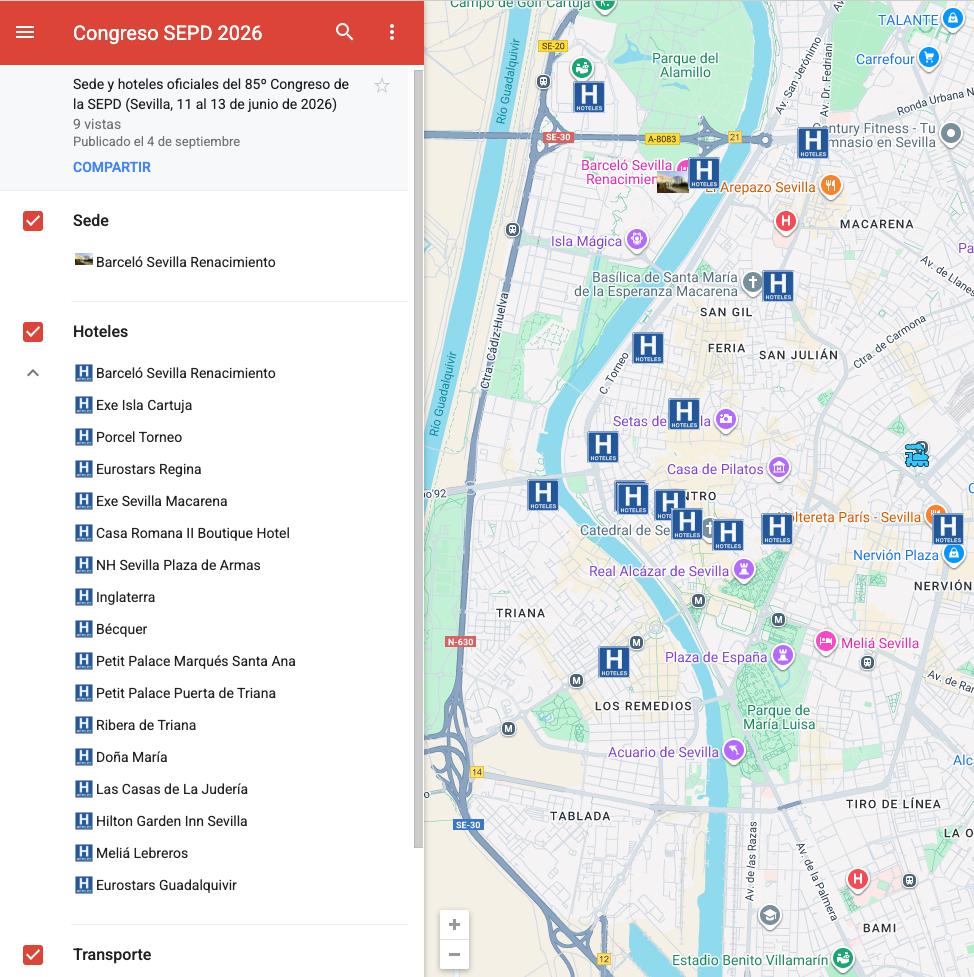Image resolution: width=974 pixels, height=977 pixels.
Task: Select Hilton Garden Inn Sevilla entry
Action: [171, 821]
